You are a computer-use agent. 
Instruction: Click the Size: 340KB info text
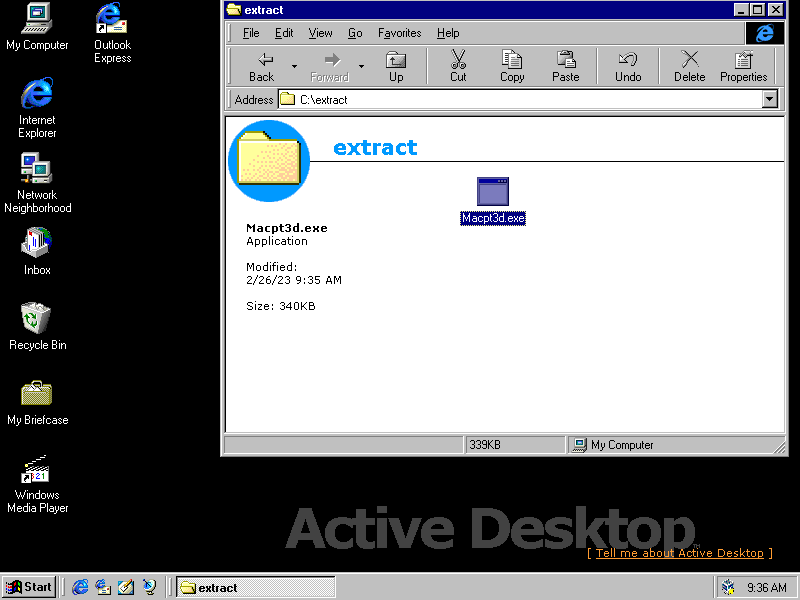point(281,306)
